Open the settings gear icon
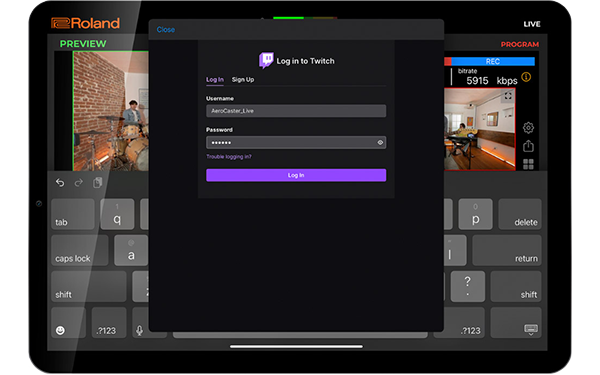 pos(528,127)
